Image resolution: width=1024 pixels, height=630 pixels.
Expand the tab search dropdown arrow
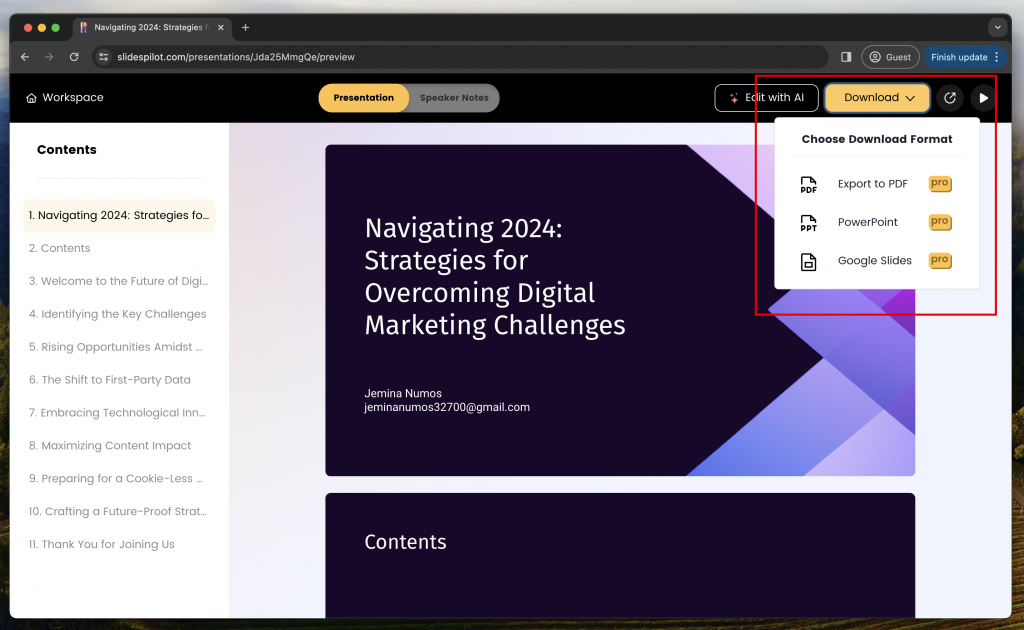pyautogui.click(x=997, y=27)
